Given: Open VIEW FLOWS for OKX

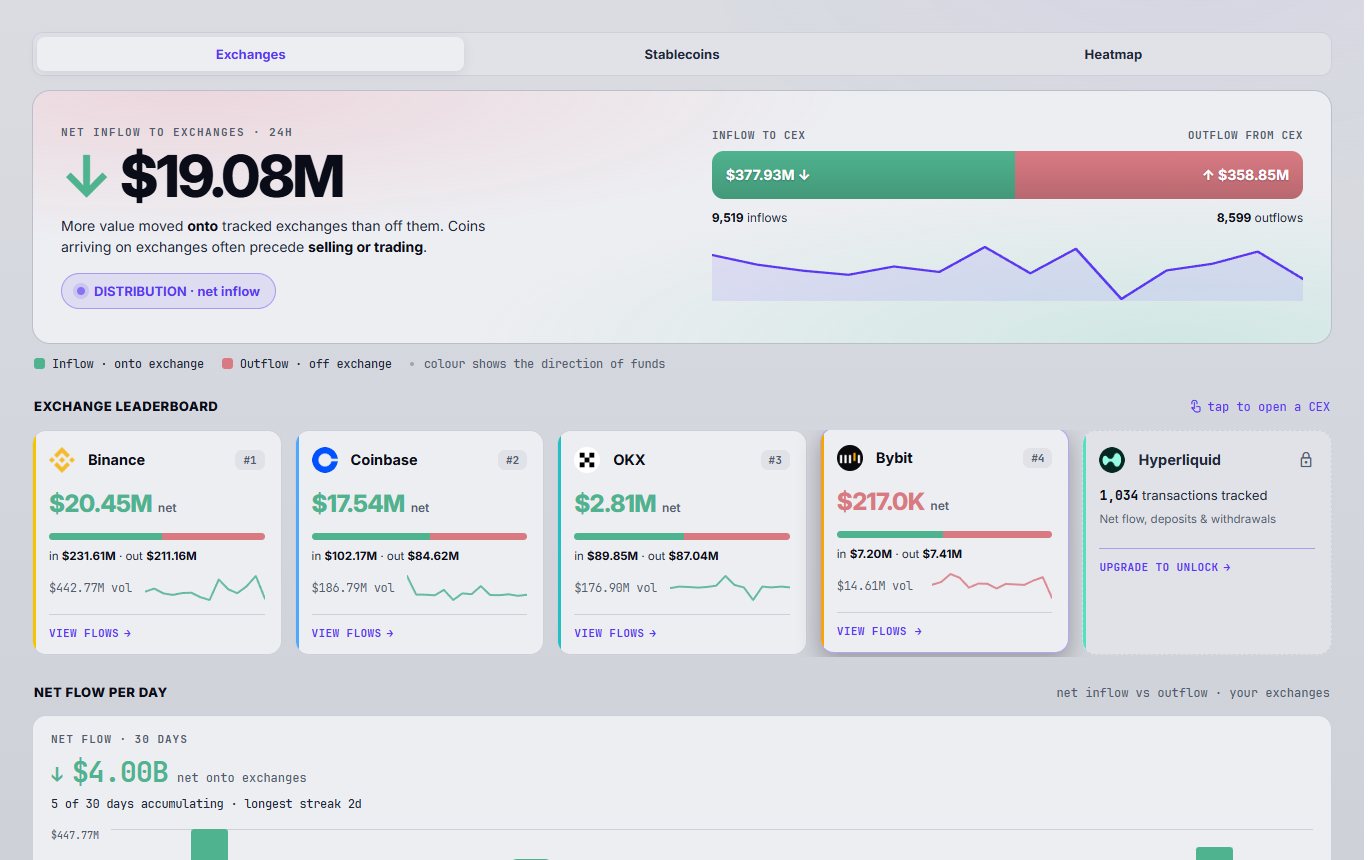Looking at the screenshot, I should pyautogui.click(x=615, y=633).
